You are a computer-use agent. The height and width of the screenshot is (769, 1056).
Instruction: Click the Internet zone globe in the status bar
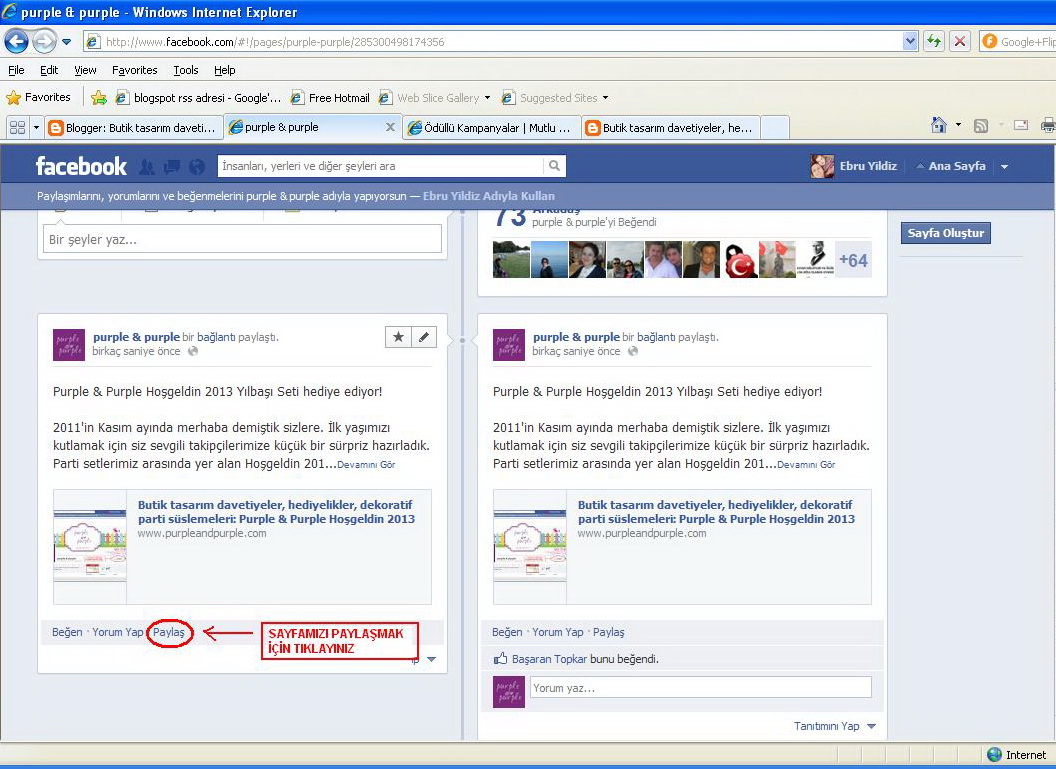[994, 755]
